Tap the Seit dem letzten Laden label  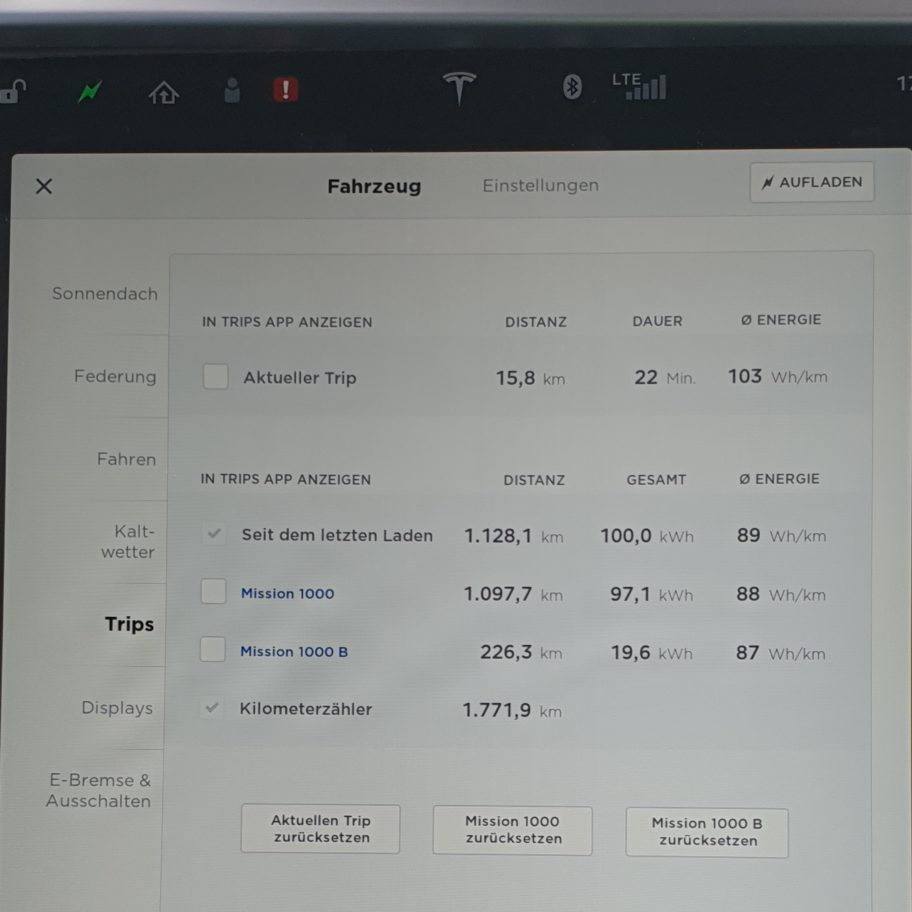coord(337,535)
